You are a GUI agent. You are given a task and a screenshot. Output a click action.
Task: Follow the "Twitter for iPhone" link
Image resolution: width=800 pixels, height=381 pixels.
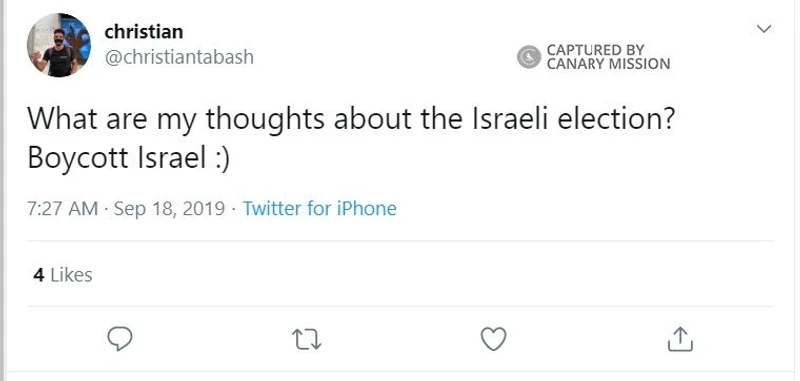(319, 208)
